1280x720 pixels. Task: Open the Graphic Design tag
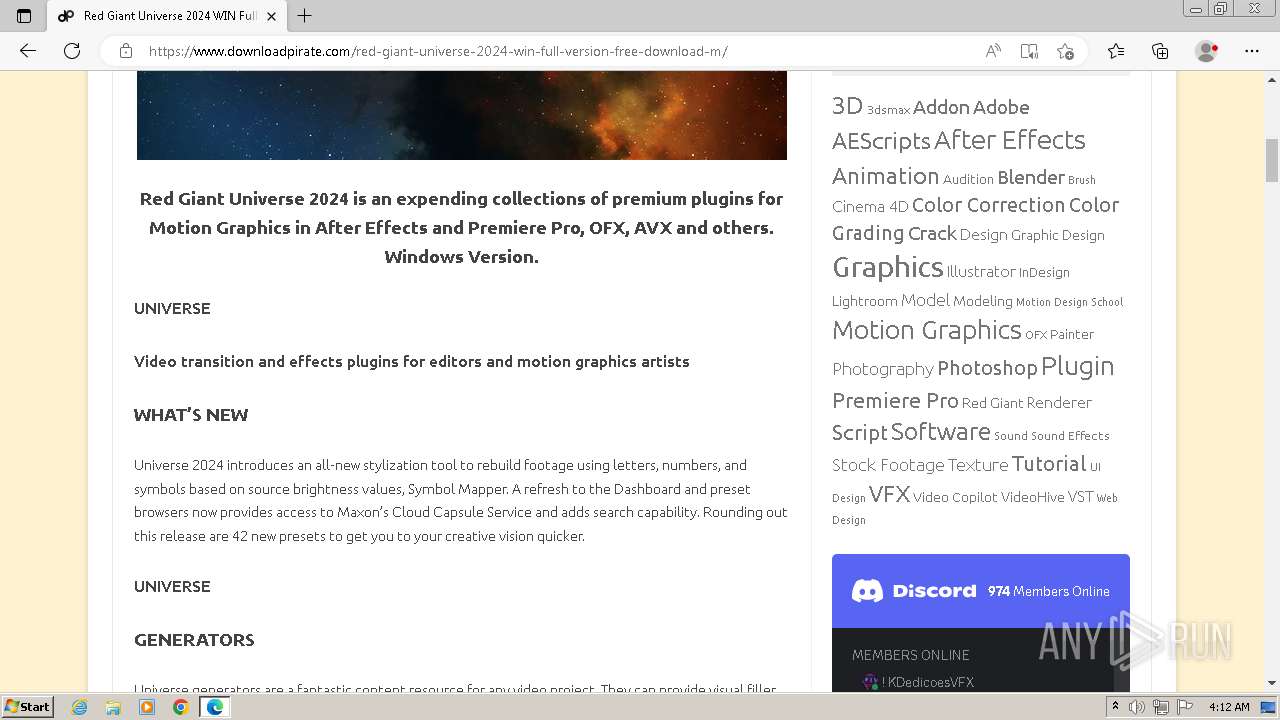point(1058,235)
